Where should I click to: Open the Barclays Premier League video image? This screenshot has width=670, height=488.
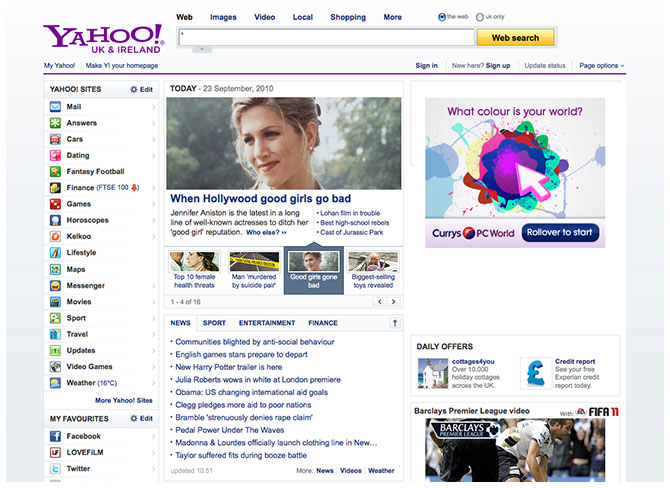click(515, 450)
